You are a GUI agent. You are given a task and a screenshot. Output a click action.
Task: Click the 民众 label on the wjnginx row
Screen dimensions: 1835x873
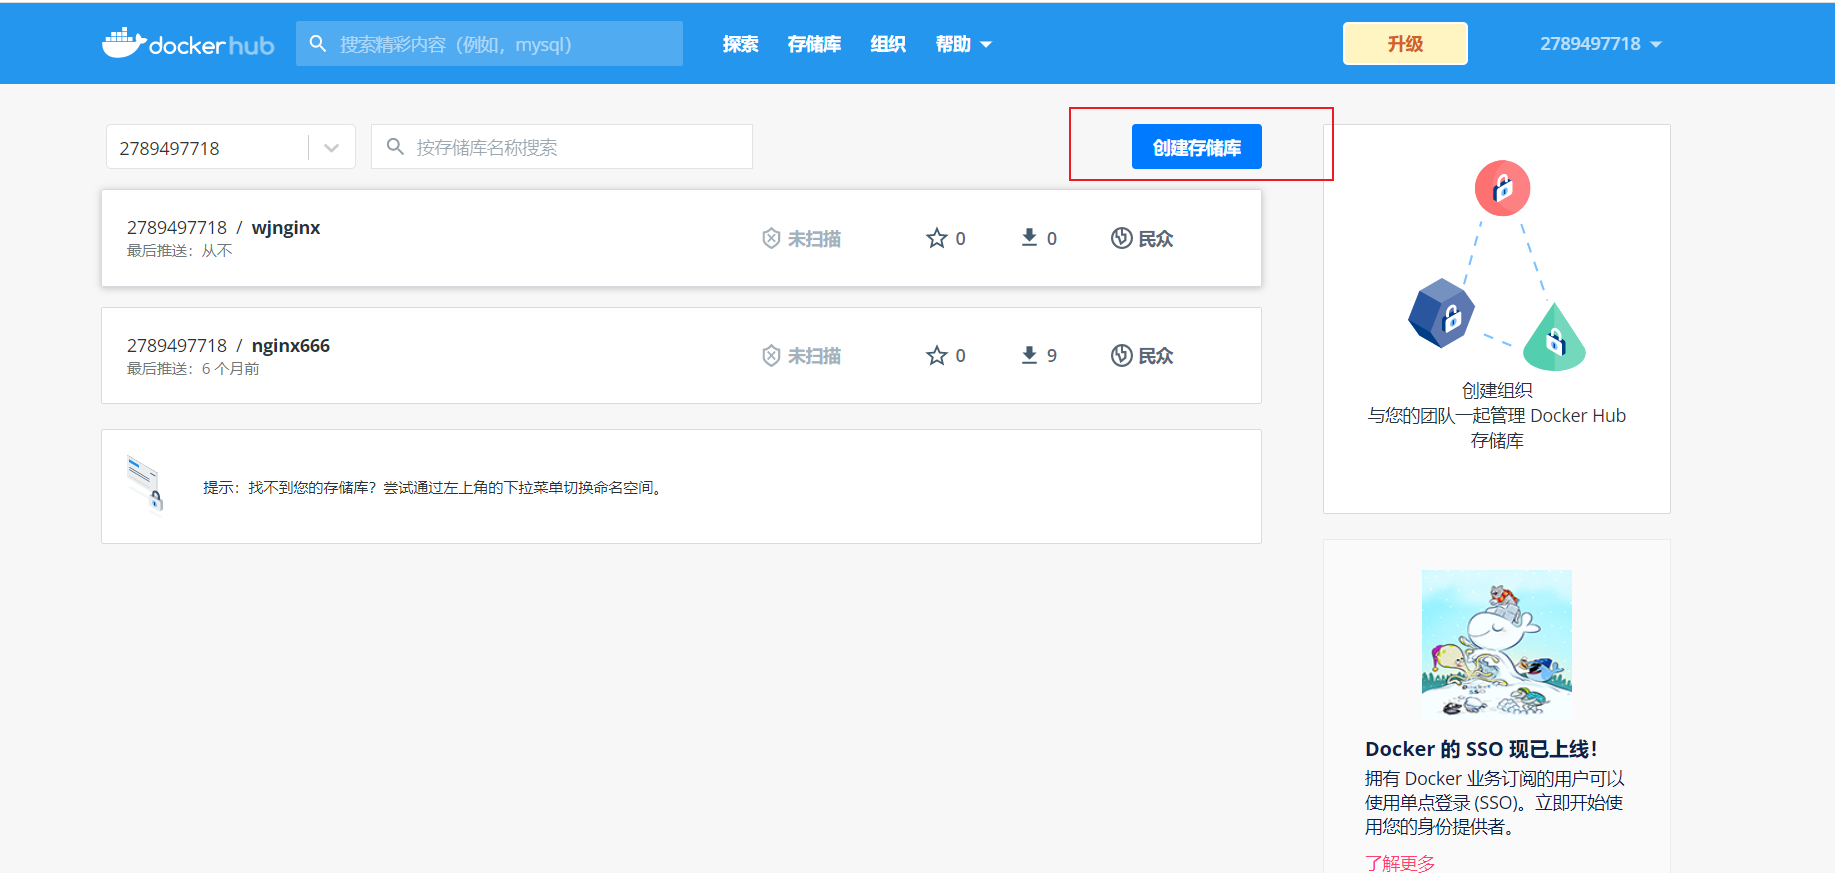(x=1156, y=239)
